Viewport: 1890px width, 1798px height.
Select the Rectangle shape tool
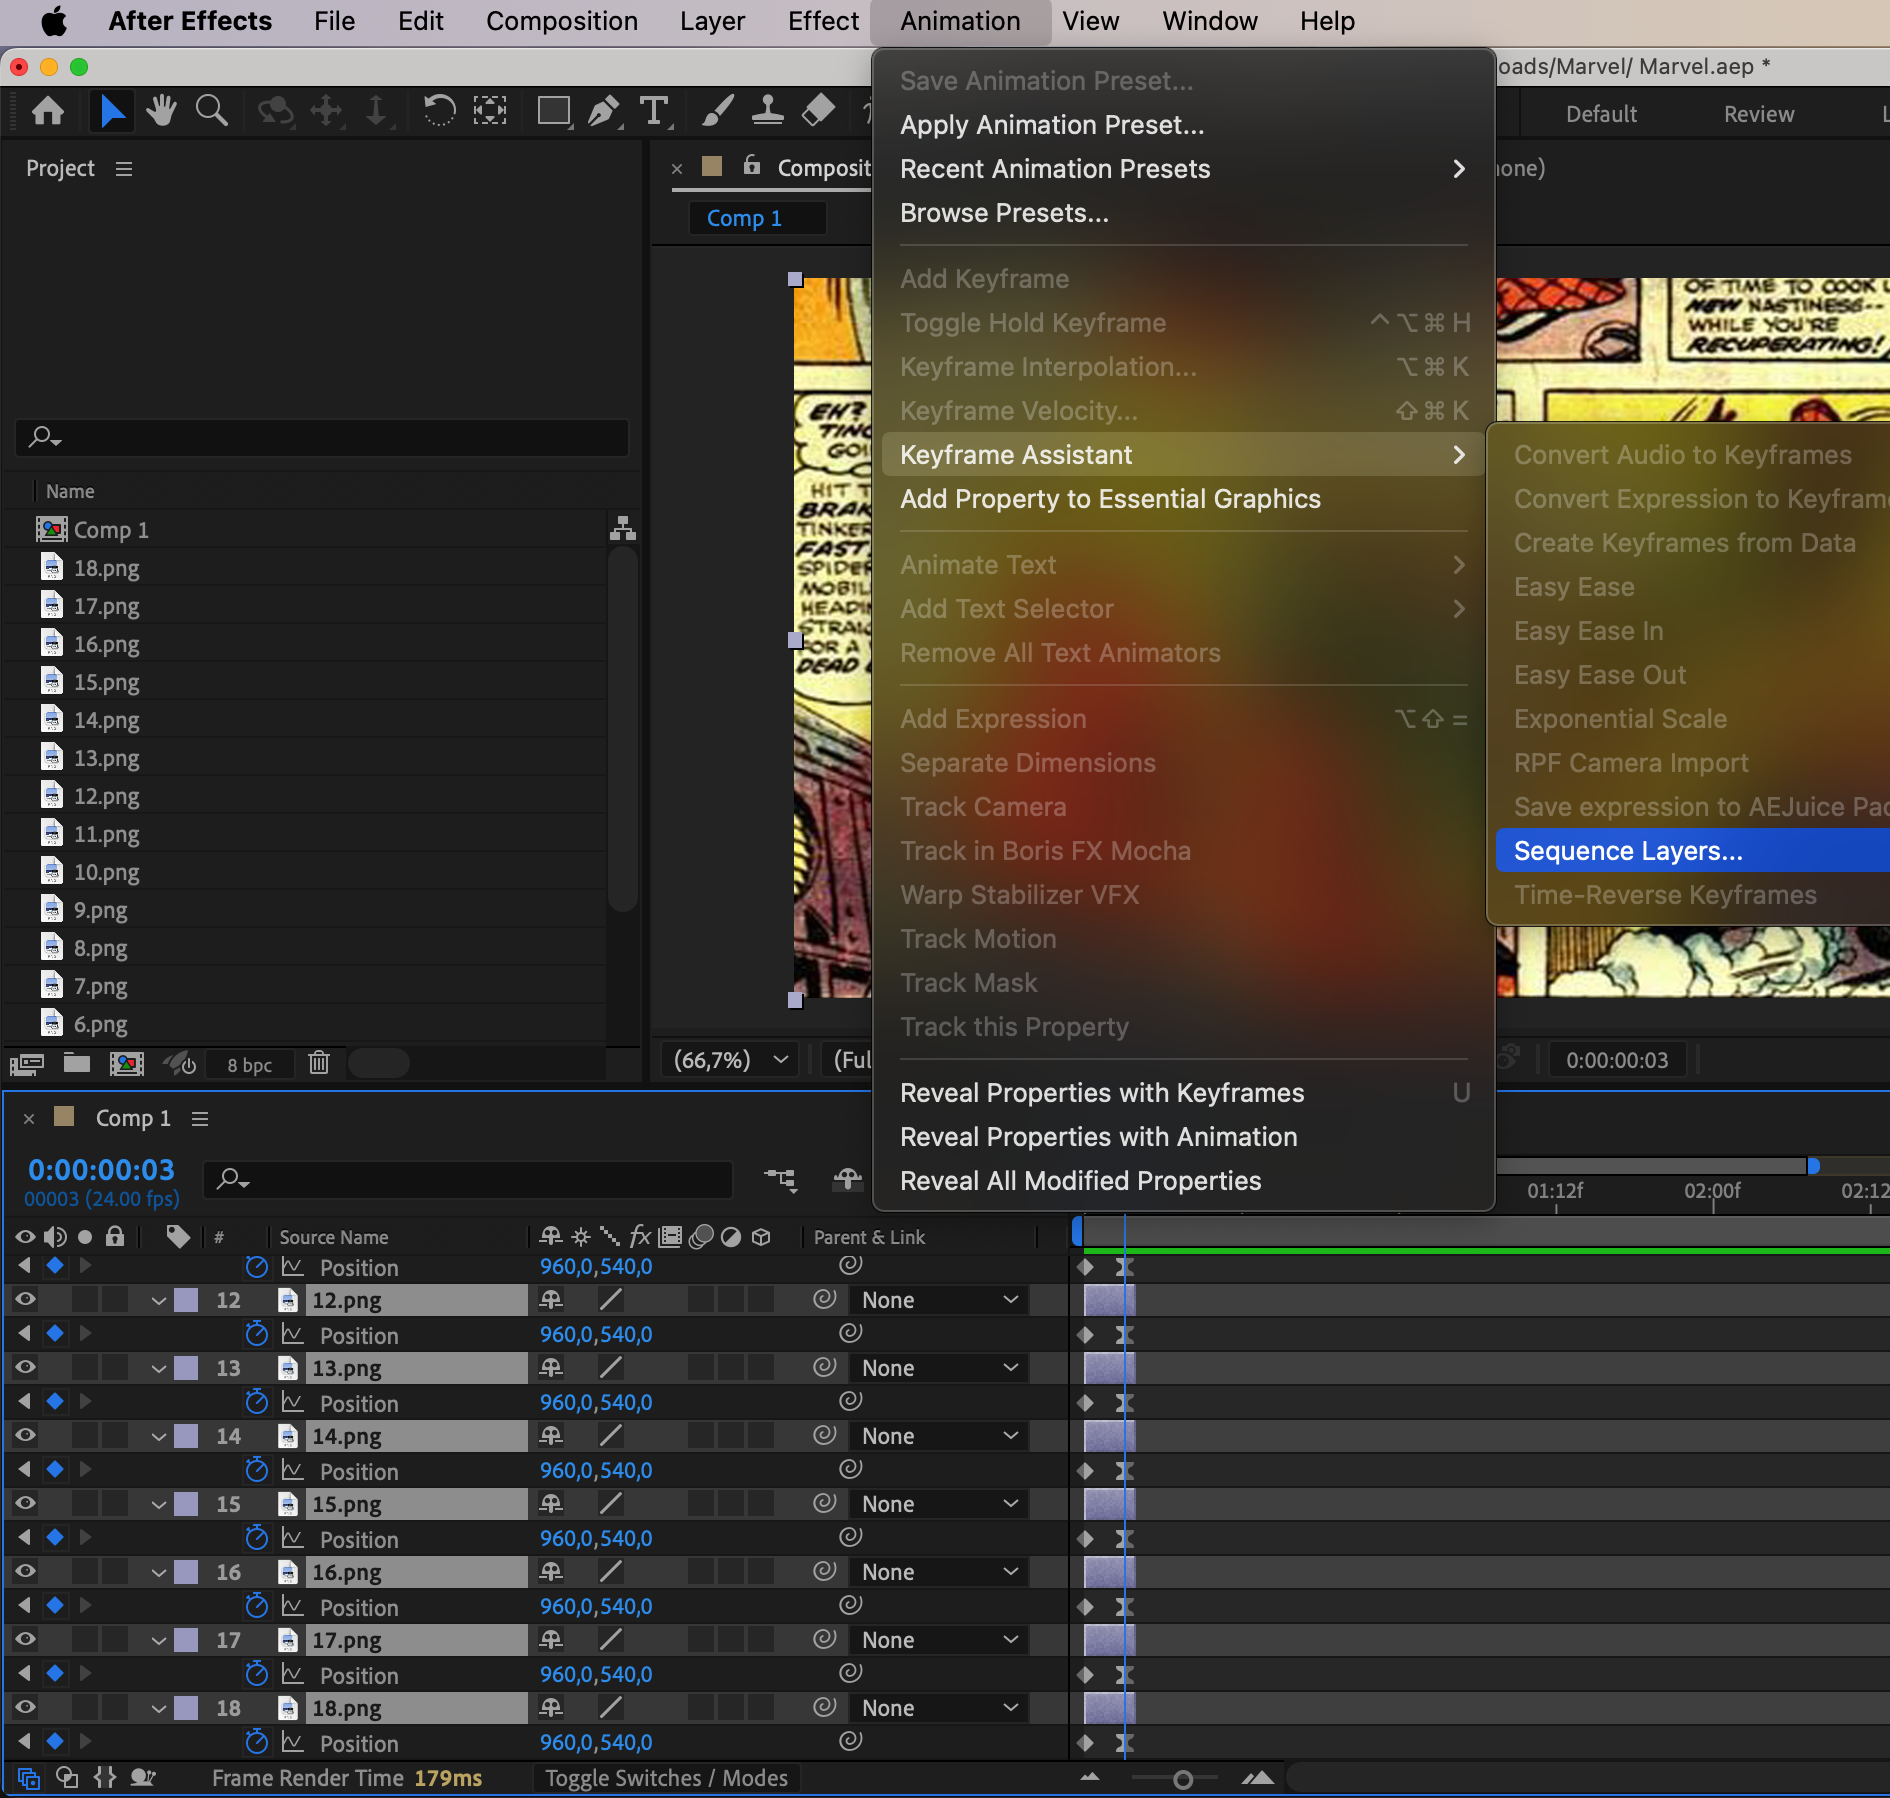pos(553,111)
